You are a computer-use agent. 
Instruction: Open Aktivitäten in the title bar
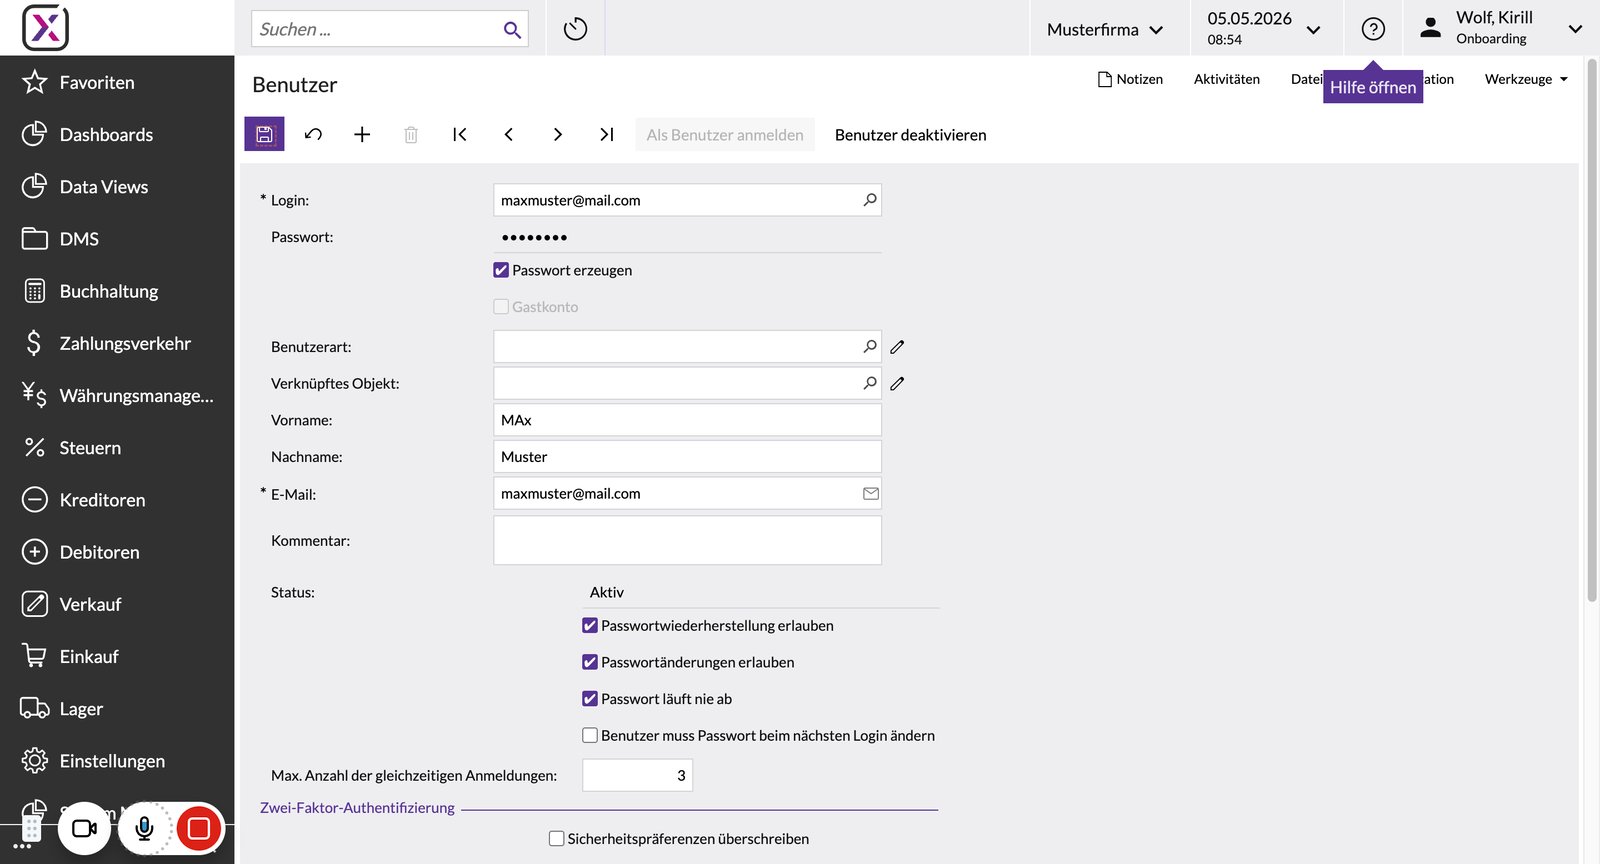[1227, 79]
